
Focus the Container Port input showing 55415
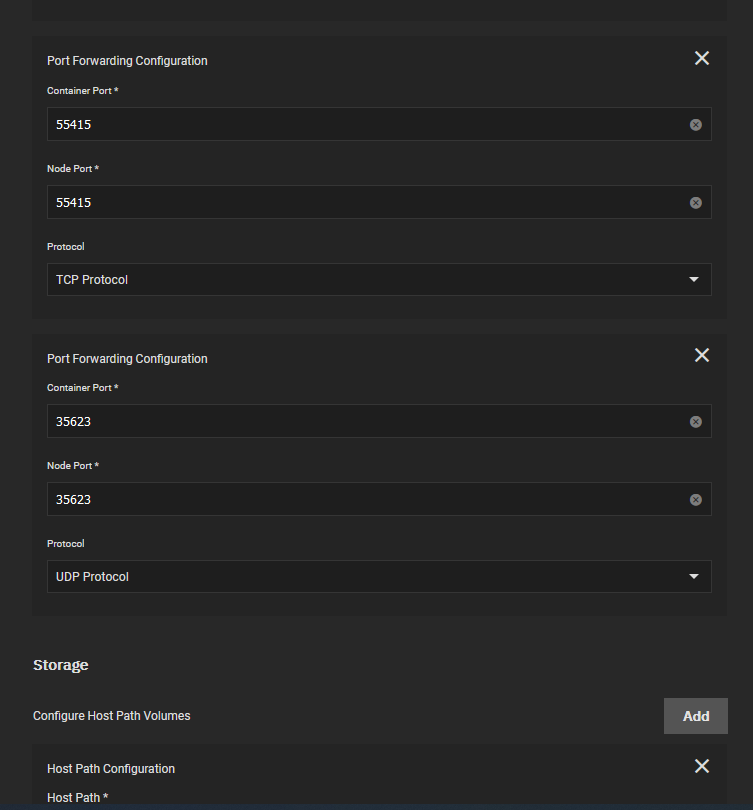pyautogui.click(x=369, y=124)
